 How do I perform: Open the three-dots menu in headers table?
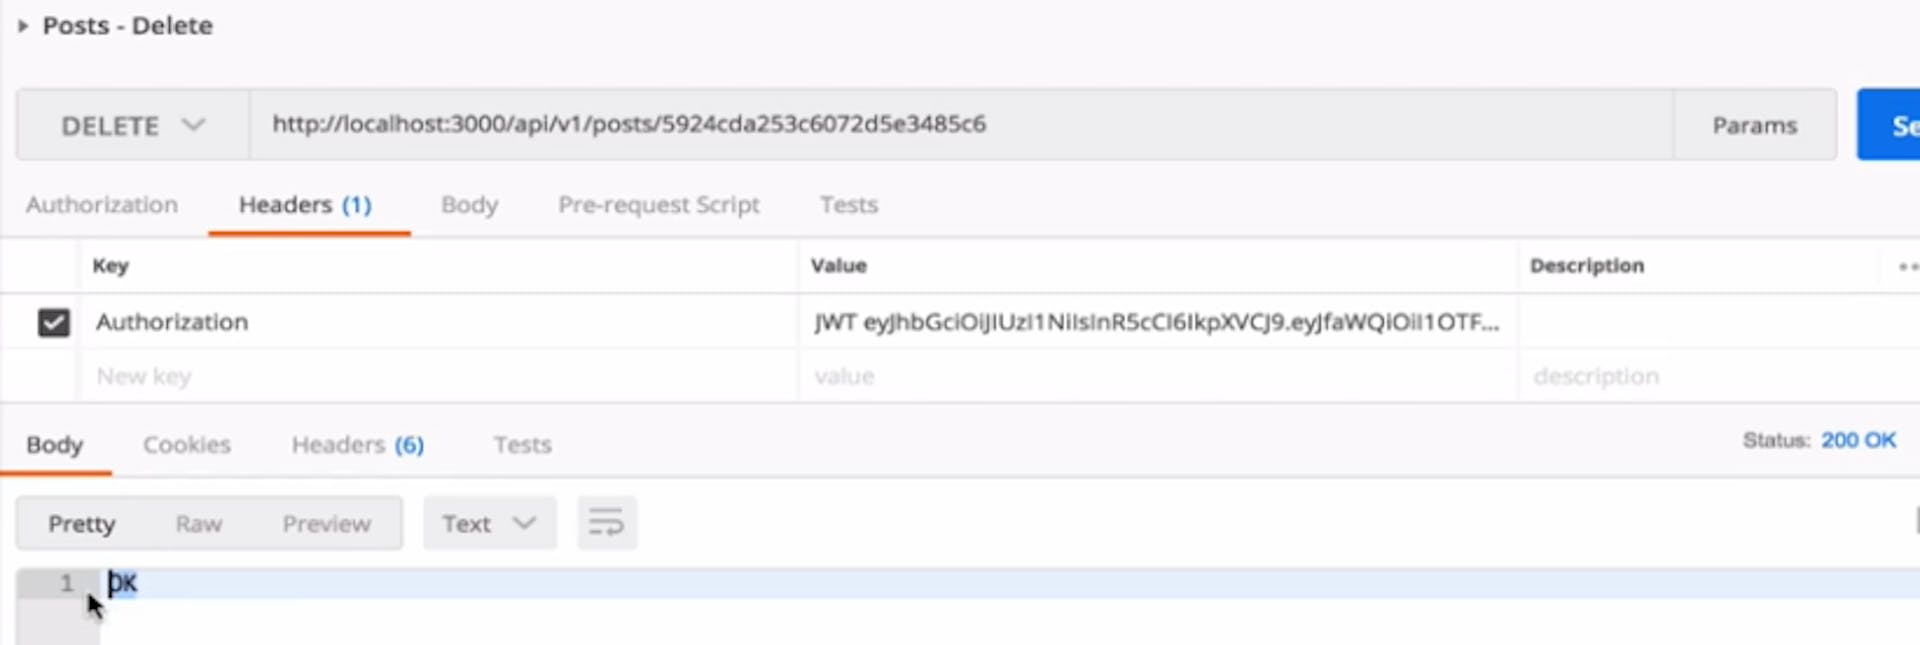coord(1908,266)
